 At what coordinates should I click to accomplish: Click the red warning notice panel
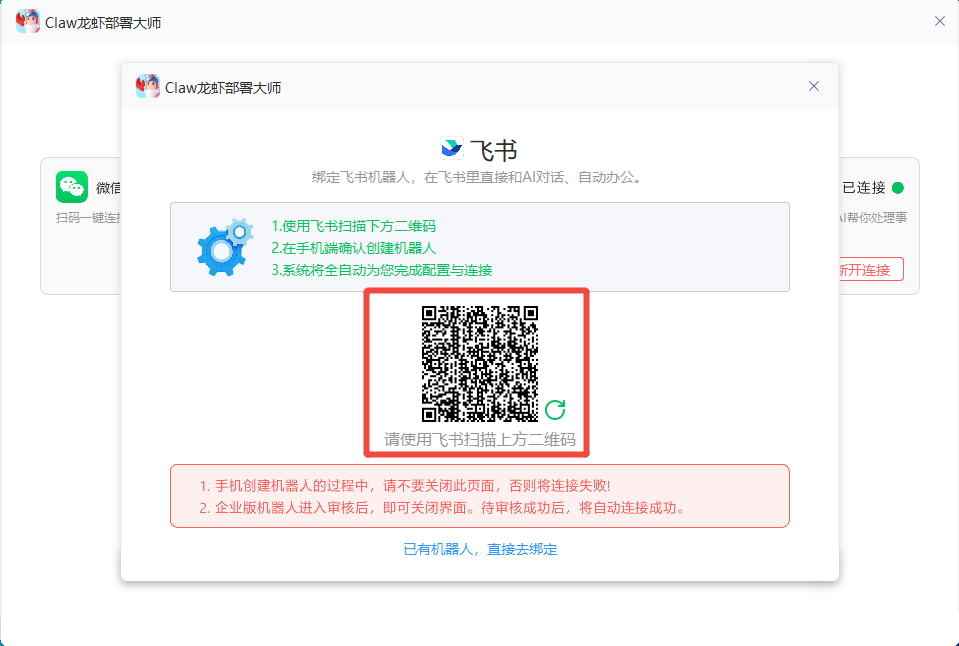click(x=479, y=495)
